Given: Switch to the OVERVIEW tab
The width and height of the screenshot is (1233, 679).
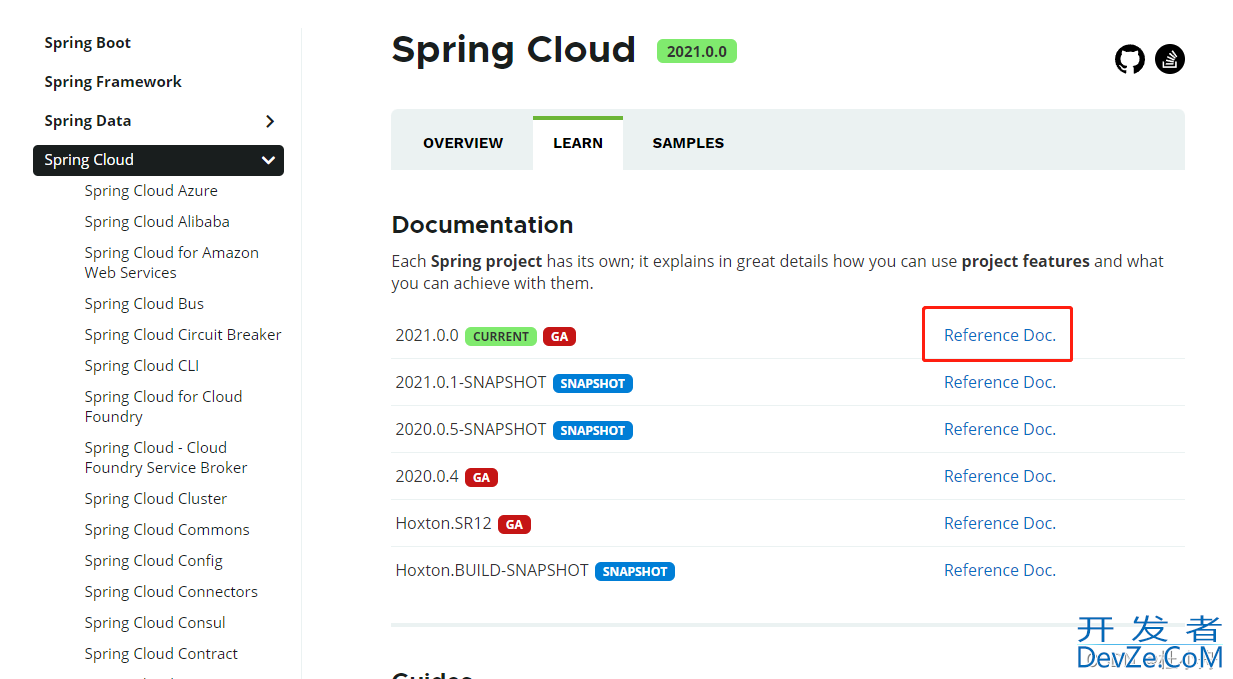Looking at the screenshot, I should 463,143.
